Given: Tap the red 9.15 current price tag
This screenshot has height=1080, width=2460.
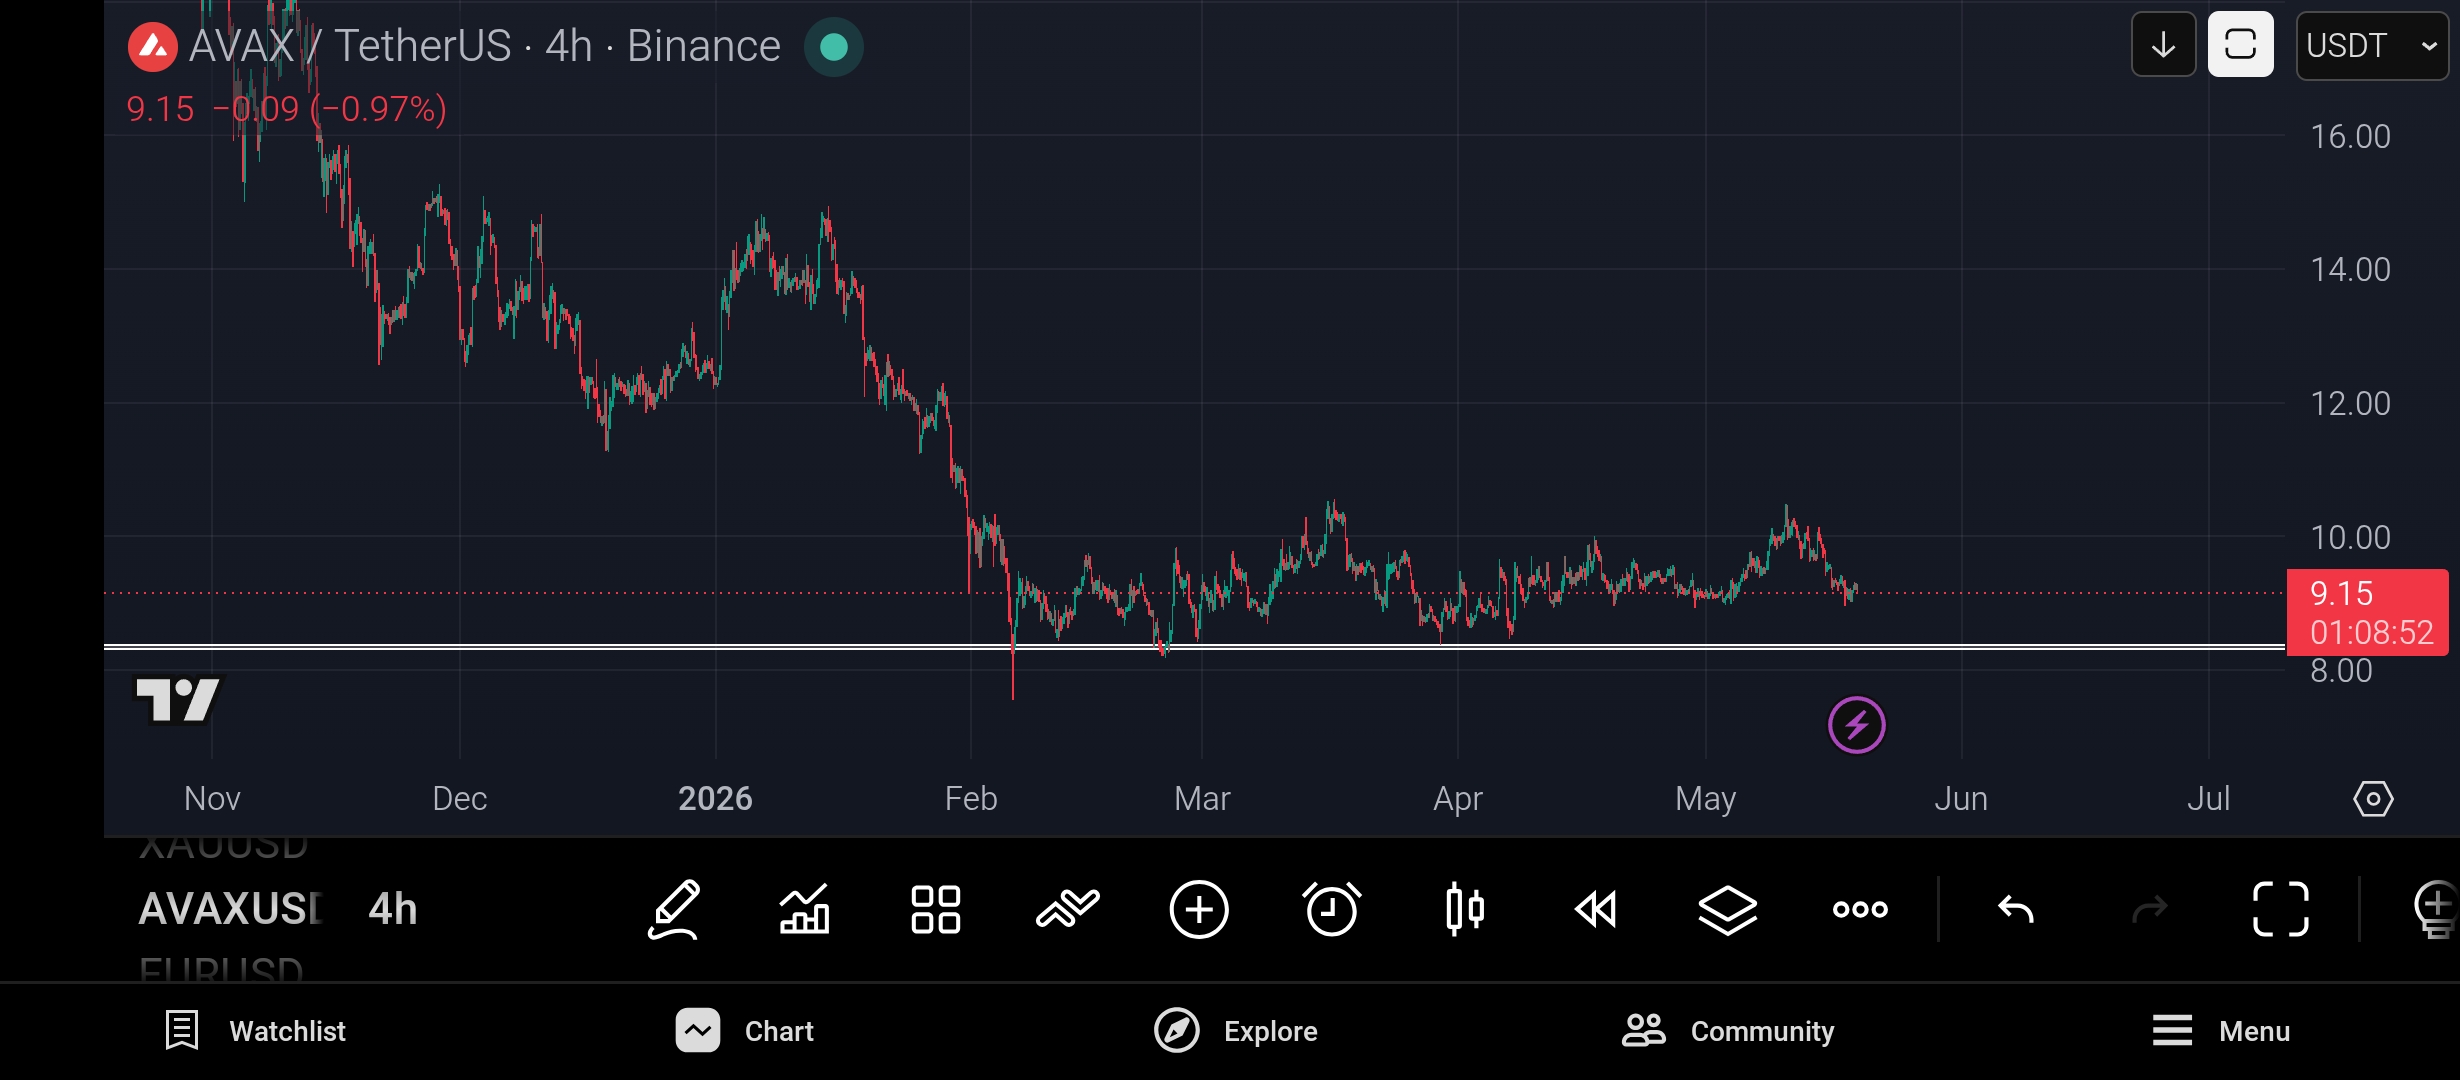Looking at the screenshot, I should point(2341,593).
